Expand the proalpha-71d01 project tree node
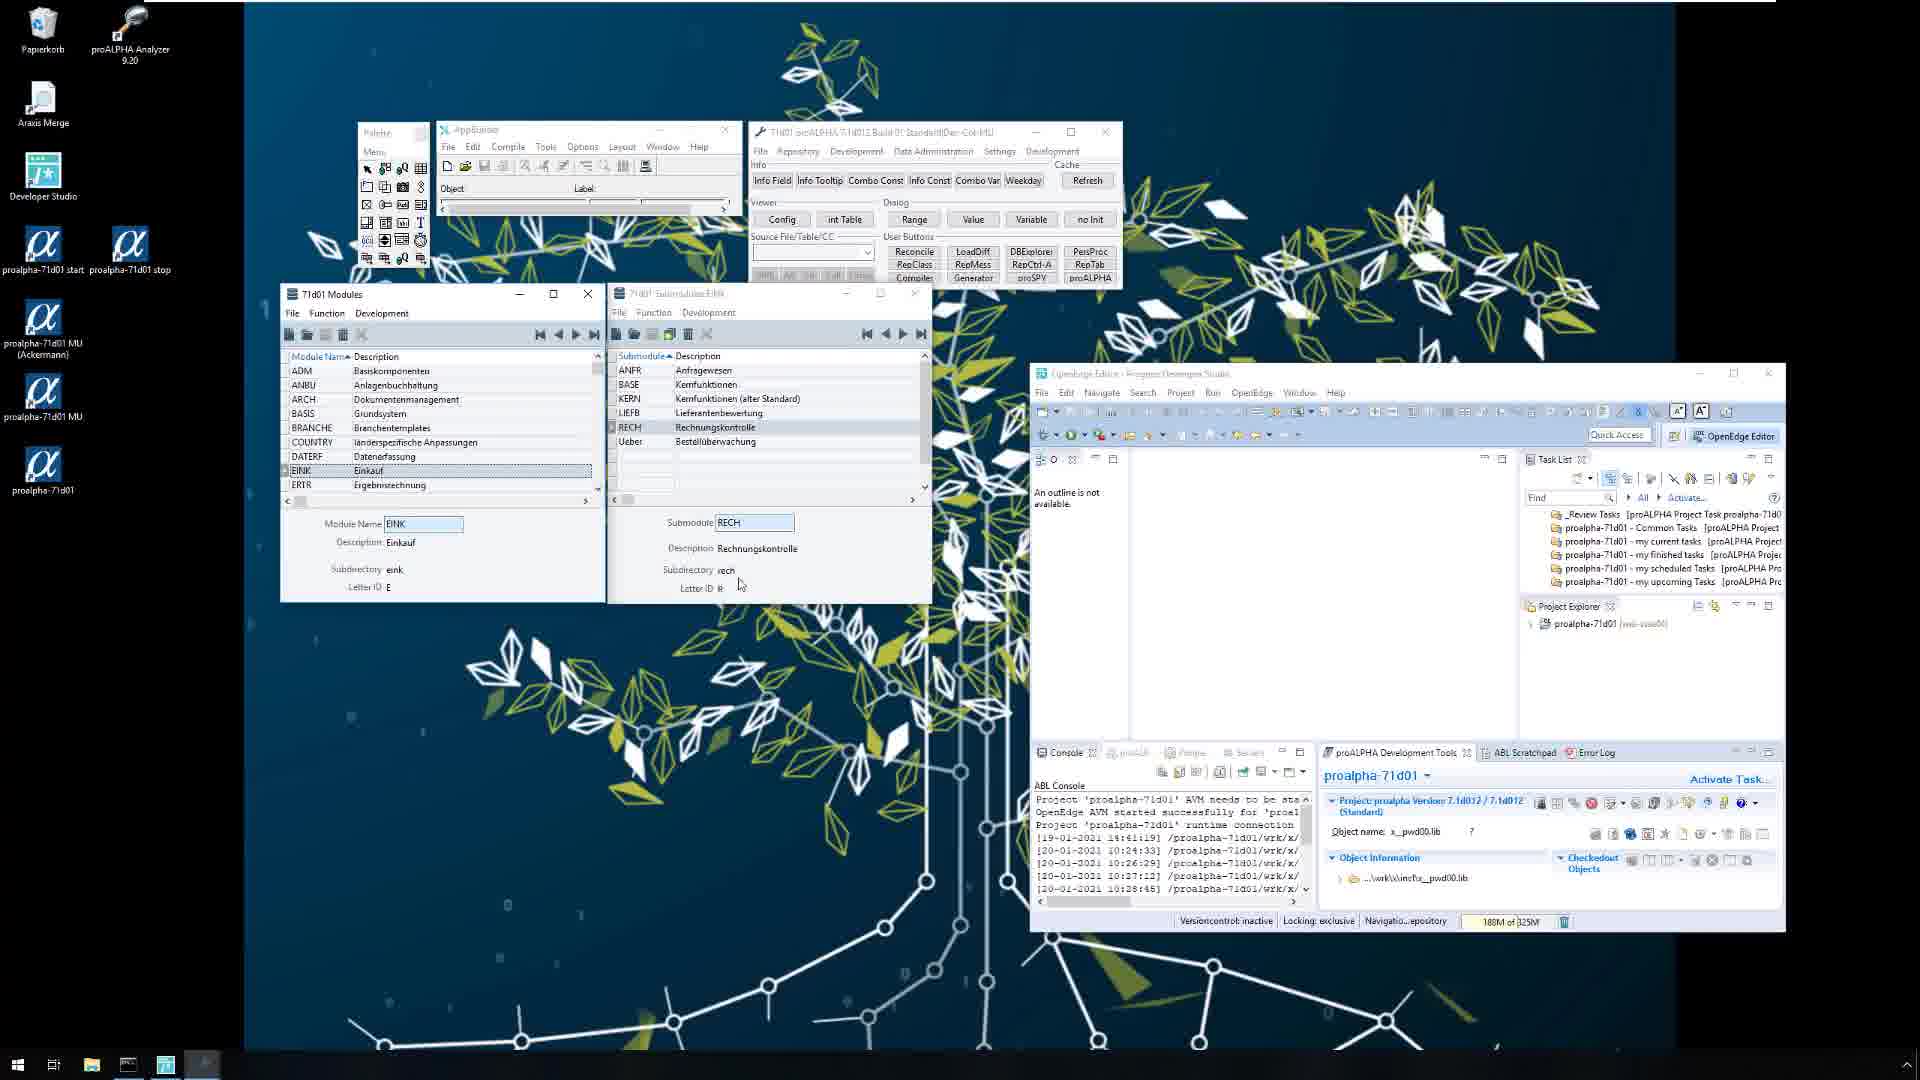The width and height of the screenshot is (1920, 1080). (x=1530, y=624)
